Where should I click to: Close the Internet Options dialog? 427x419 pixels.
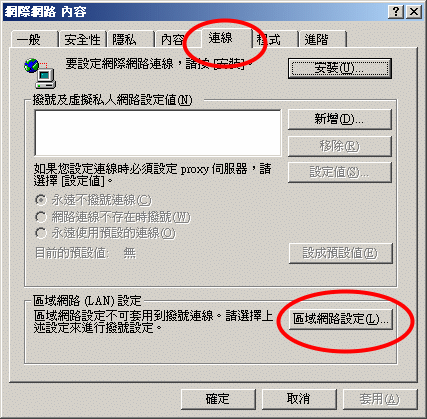414,12
